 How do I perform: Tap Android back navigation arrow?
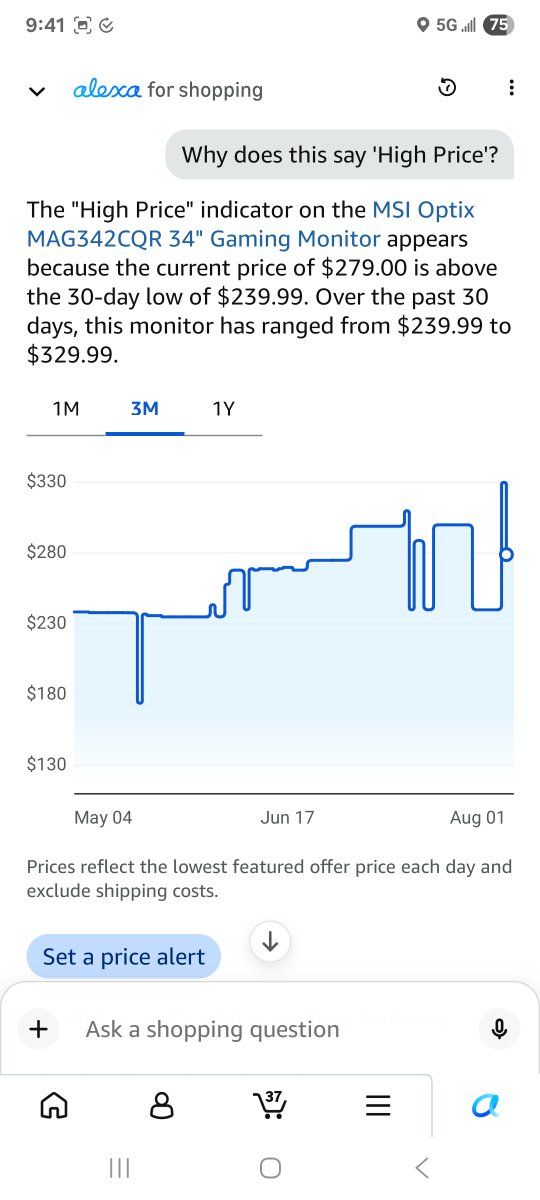tap(422, 1167)
